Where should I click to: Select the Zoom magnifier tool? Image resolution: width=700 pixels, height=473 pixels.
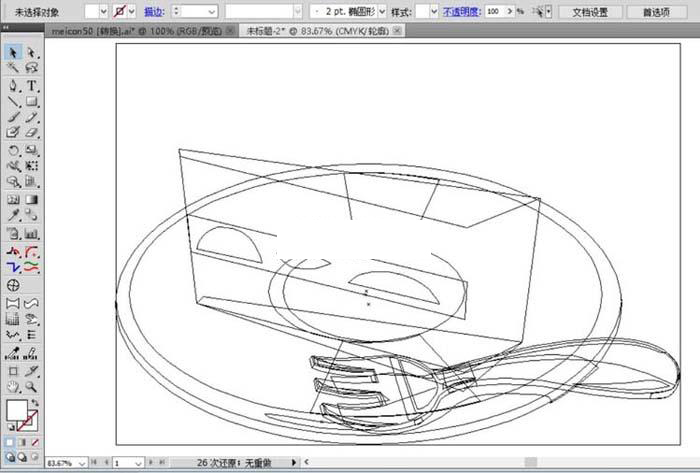[31, 386]
